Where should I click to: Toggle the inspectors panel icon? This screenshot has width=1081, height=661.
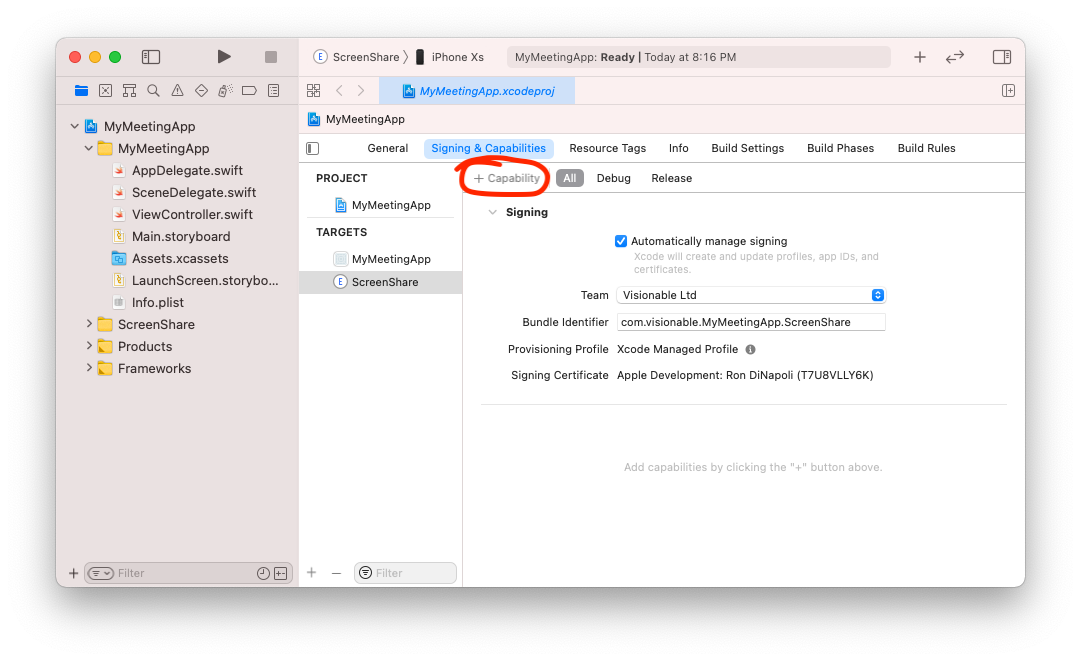pyautogui.click(x=1002, y=57)
